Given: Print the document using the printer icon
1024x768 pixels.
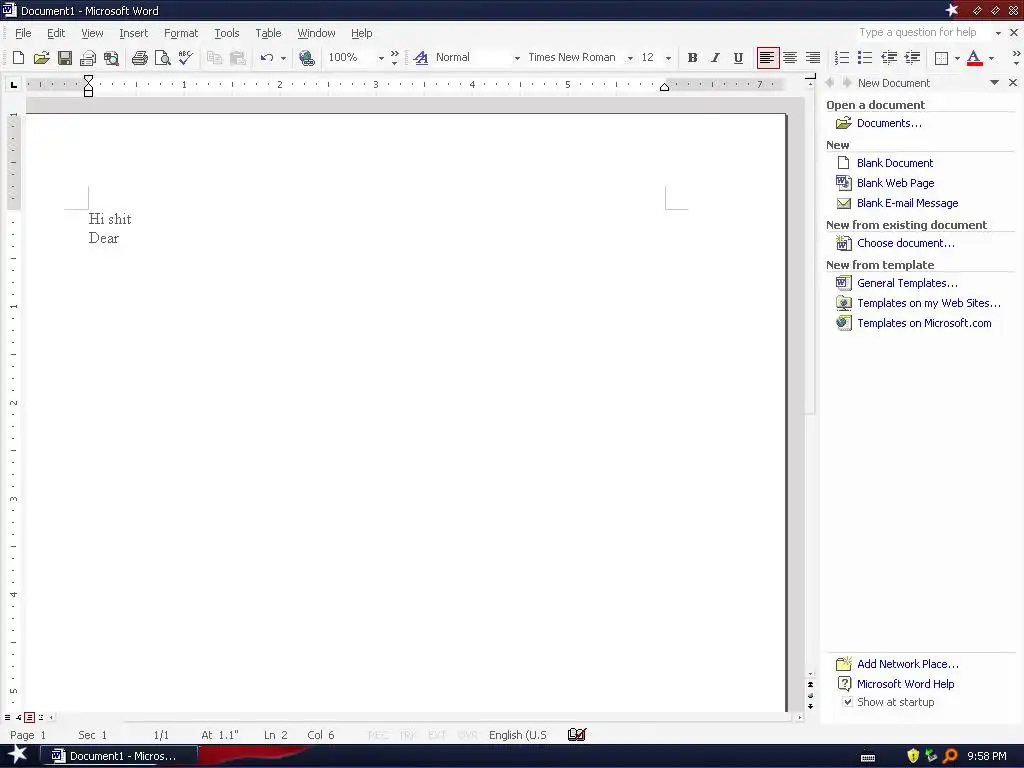Looking at the screenshot, I should [139, 58].
